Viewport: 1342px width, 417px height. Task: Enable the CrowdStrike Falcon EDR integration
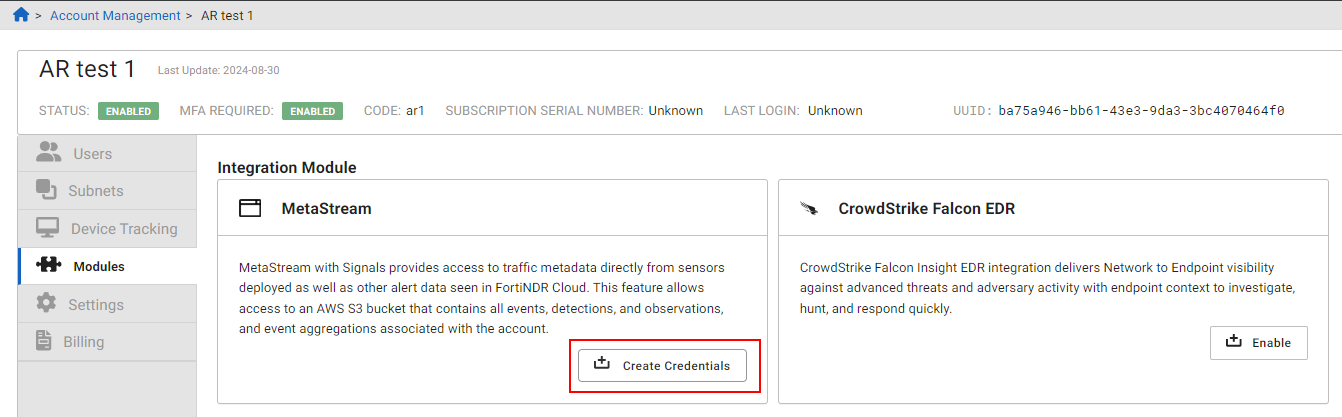point(1259,342)
